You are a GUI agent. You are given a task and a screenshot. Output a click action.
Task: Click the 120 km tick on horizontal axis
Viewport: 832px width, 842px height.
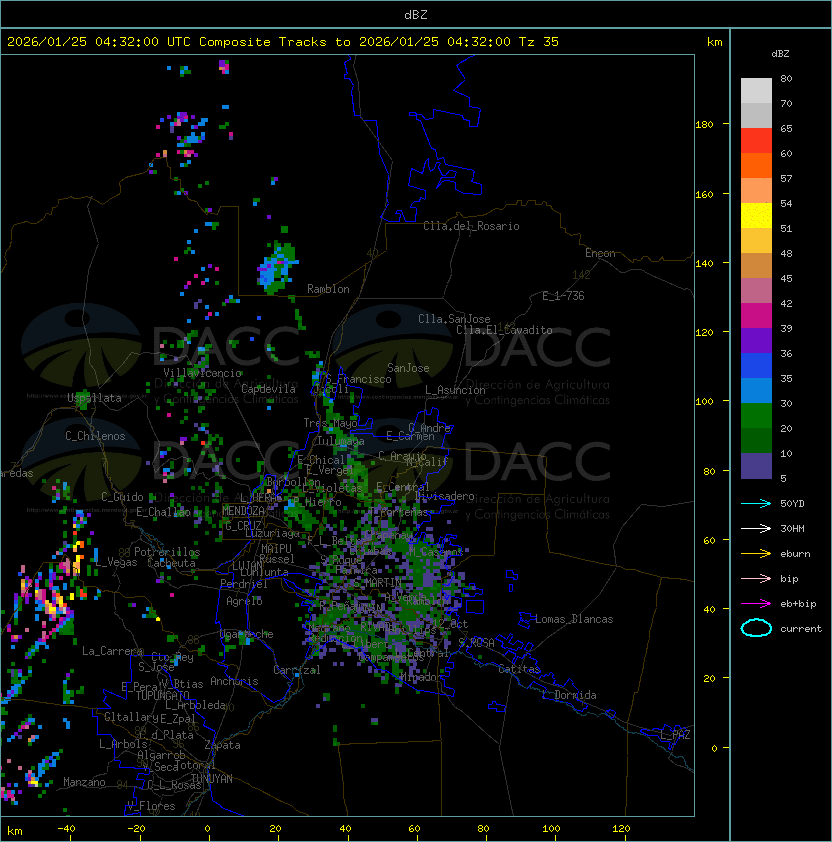[x=621, y=829]
